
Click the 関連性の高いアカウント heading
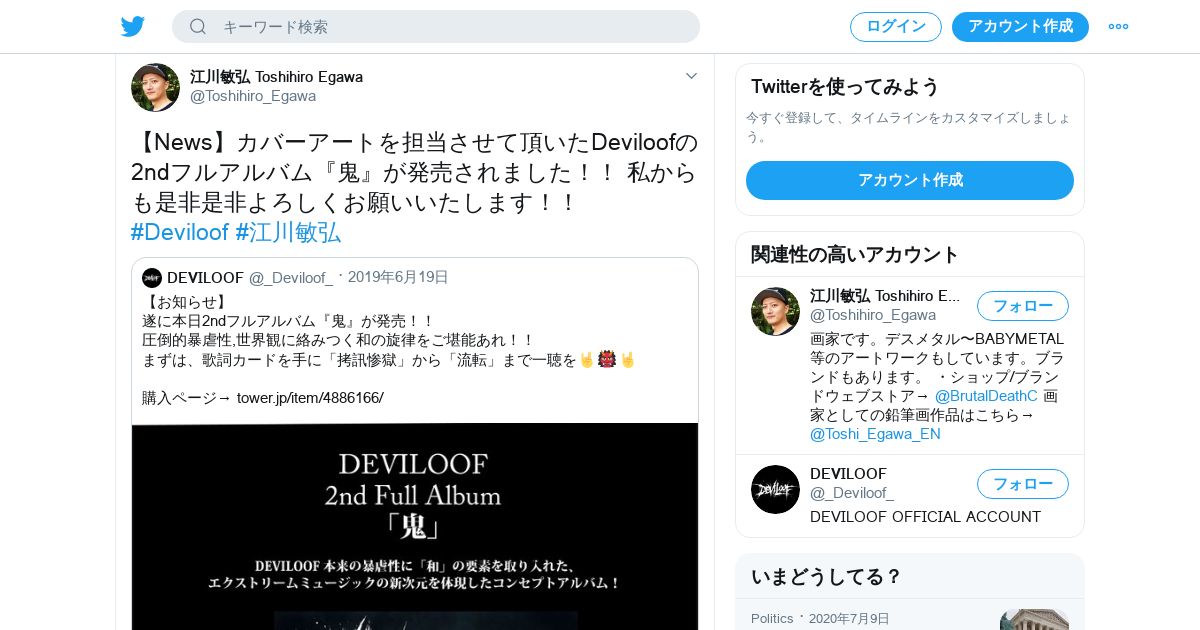click(x=855, y=254)
